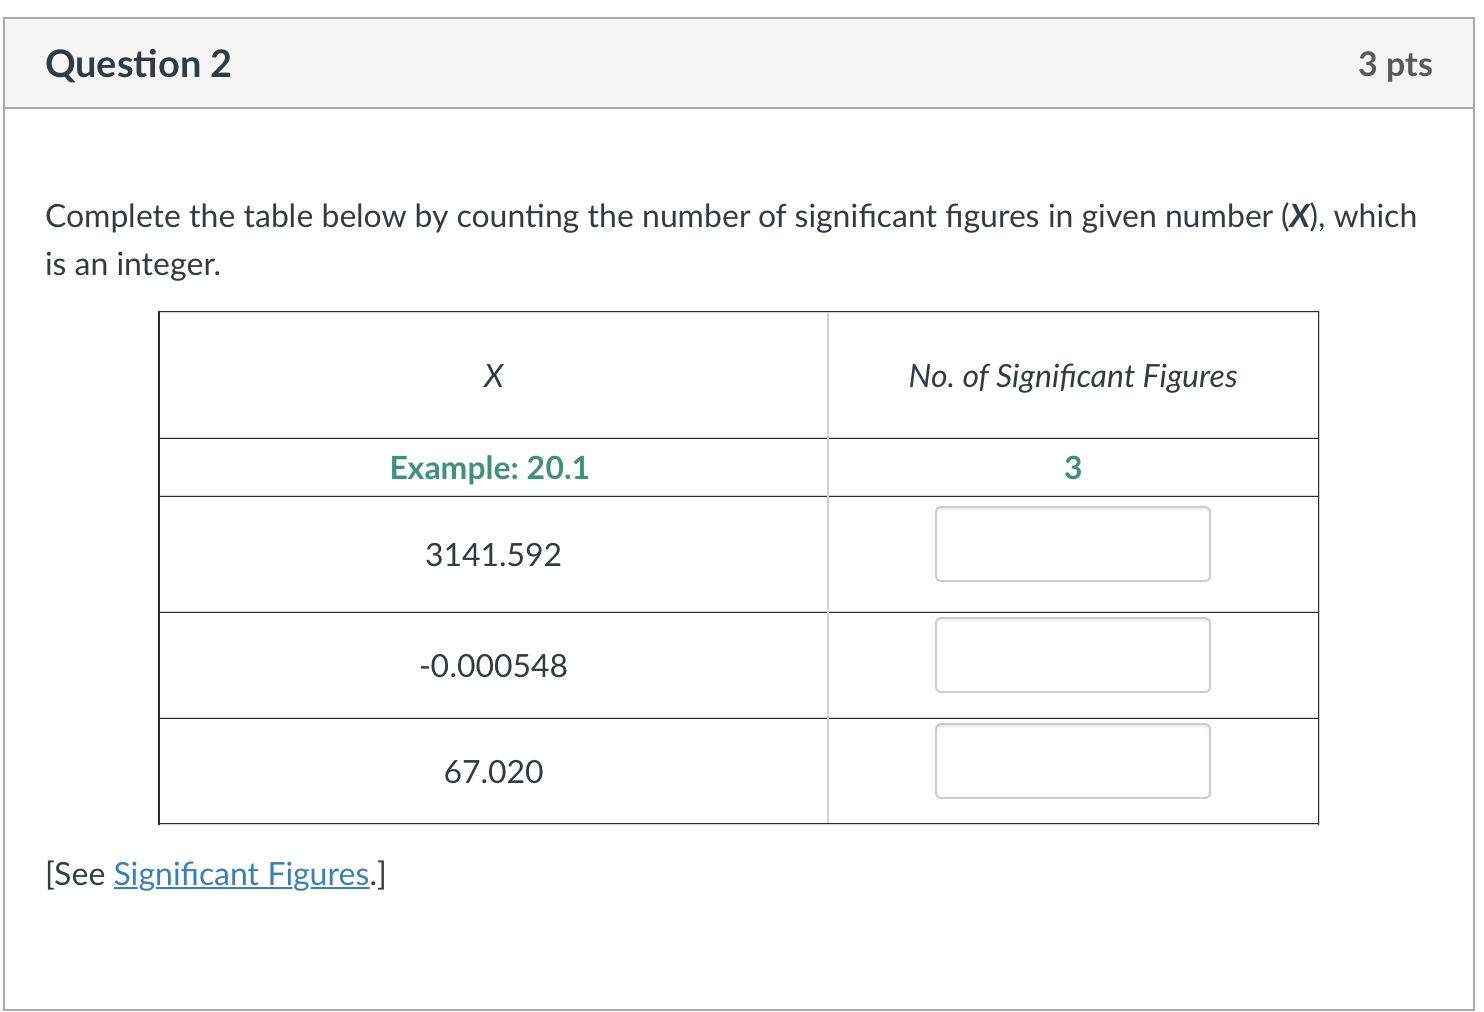Select the Question 2 heading
Image resolution: width=1484 pixels, height=1012 pixels.
tap(138, 64)
